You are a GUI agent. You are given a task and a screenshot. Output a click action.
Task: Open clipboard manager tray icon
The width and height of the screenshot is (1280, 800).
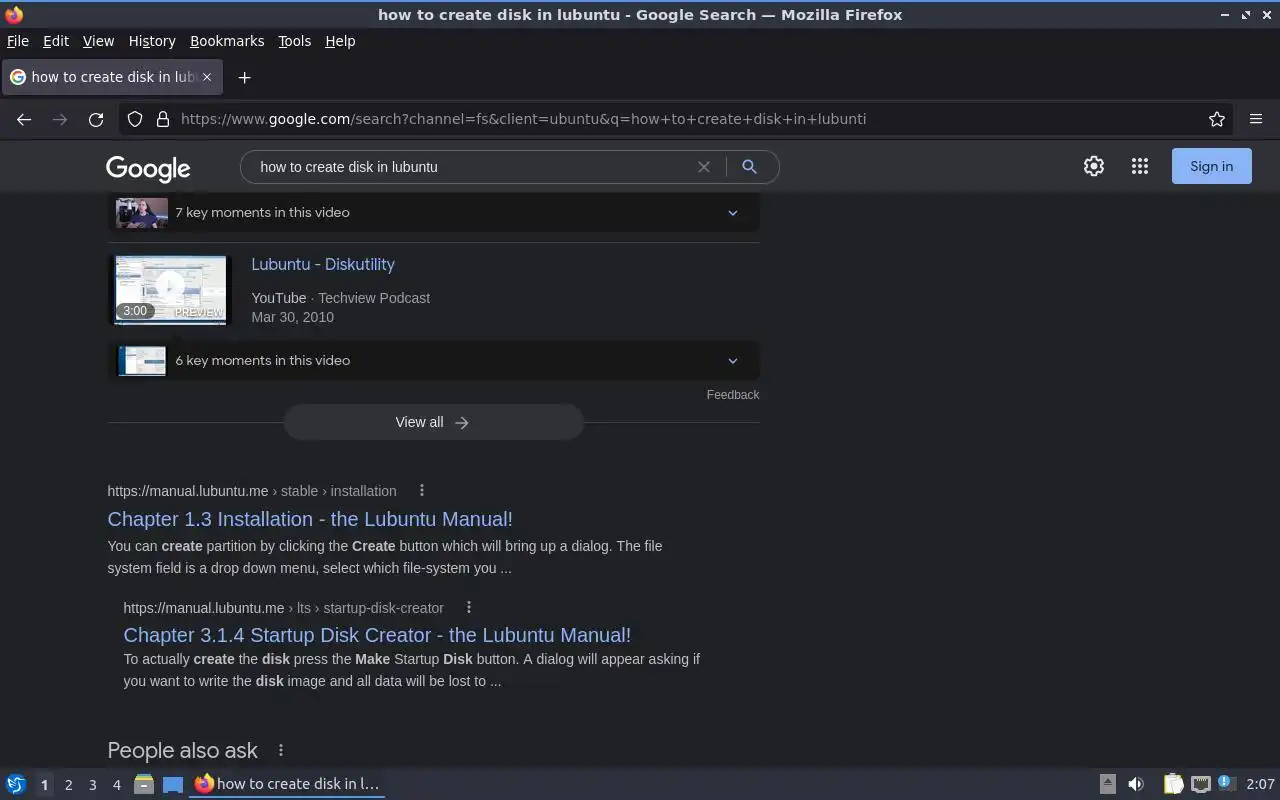[x=1173, y=784]
